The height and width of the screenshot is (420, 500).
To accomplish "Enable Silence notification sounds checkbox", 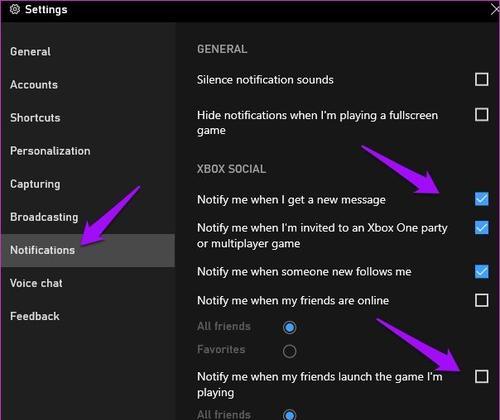I will click(481, 79).
